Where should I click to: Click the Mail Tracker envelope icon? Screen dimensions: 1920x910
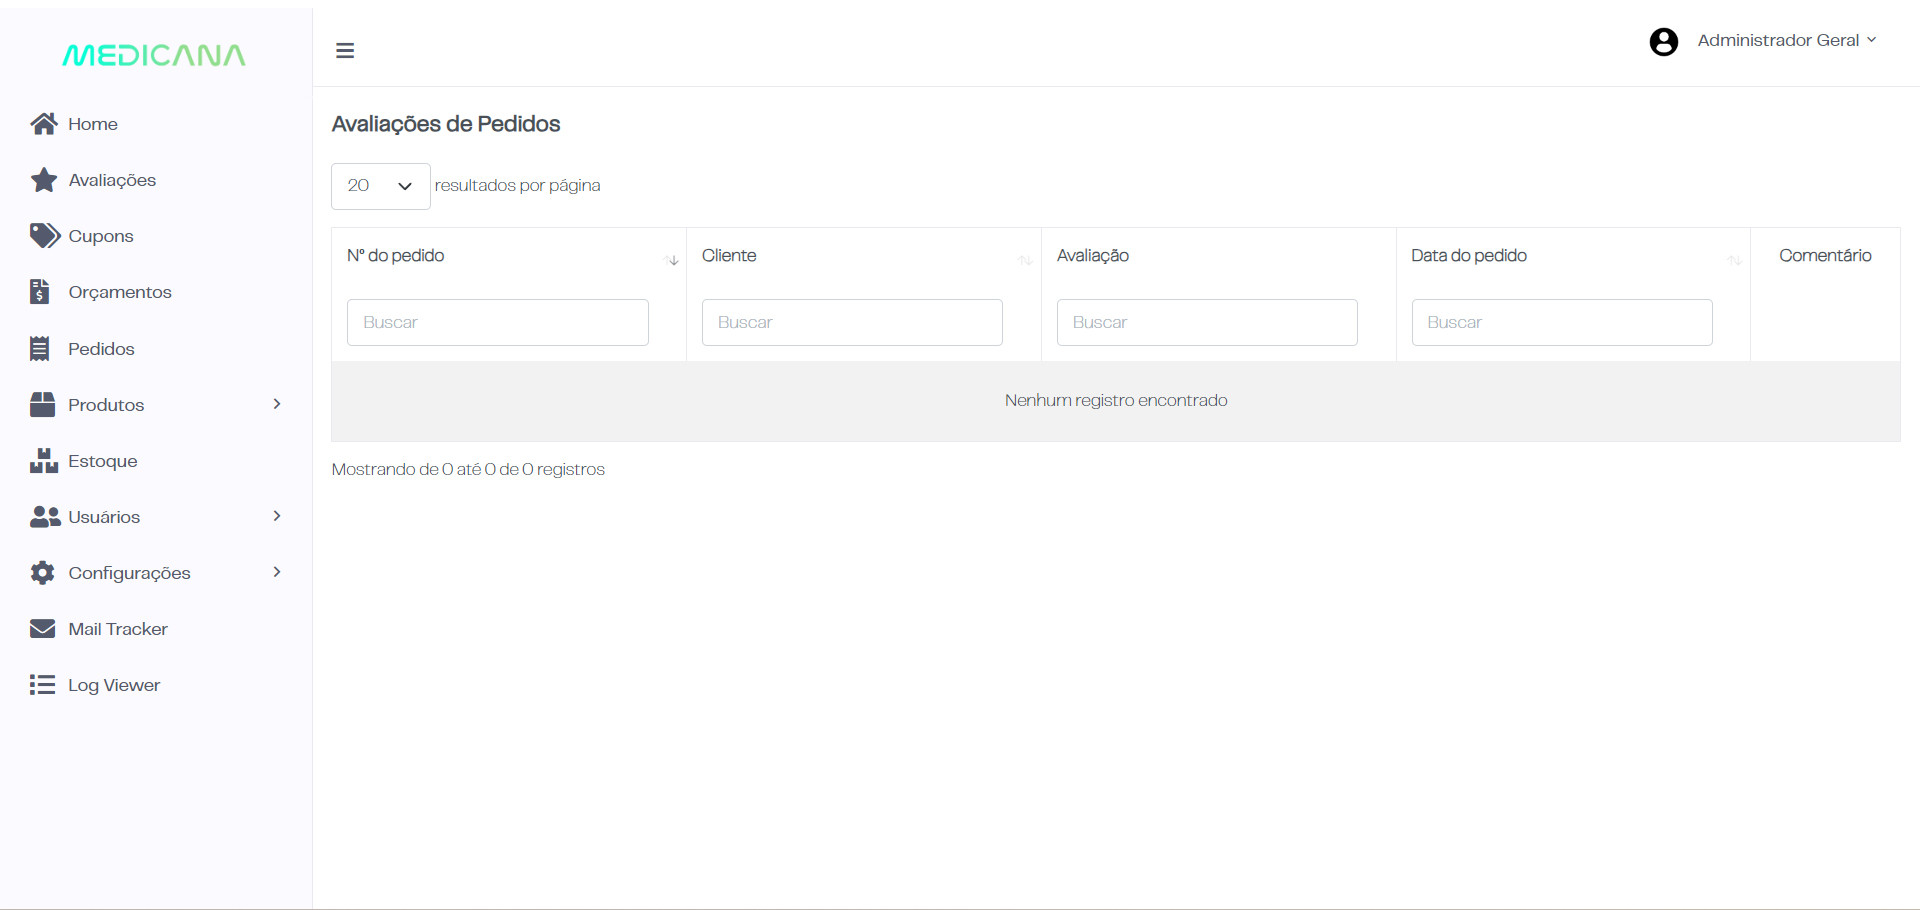42,629
